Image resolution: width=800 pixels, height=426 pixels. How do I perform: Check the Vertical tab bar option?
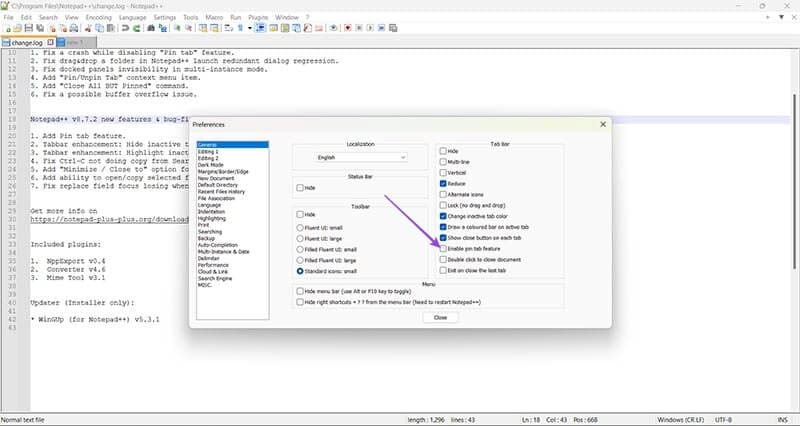coord(443,172)
